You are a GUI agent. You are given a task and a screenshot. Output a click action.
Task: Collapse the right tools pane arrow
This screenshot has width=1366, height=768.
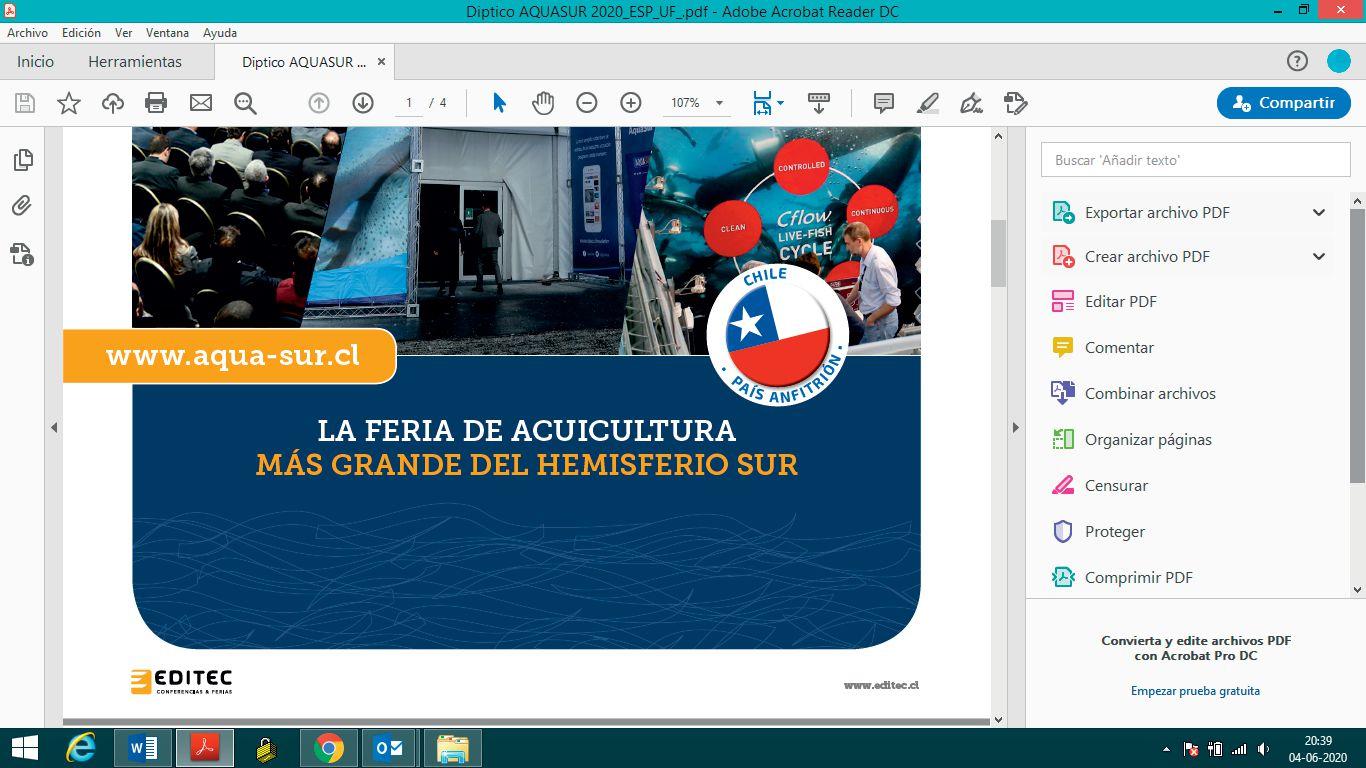coord(1015,427)
